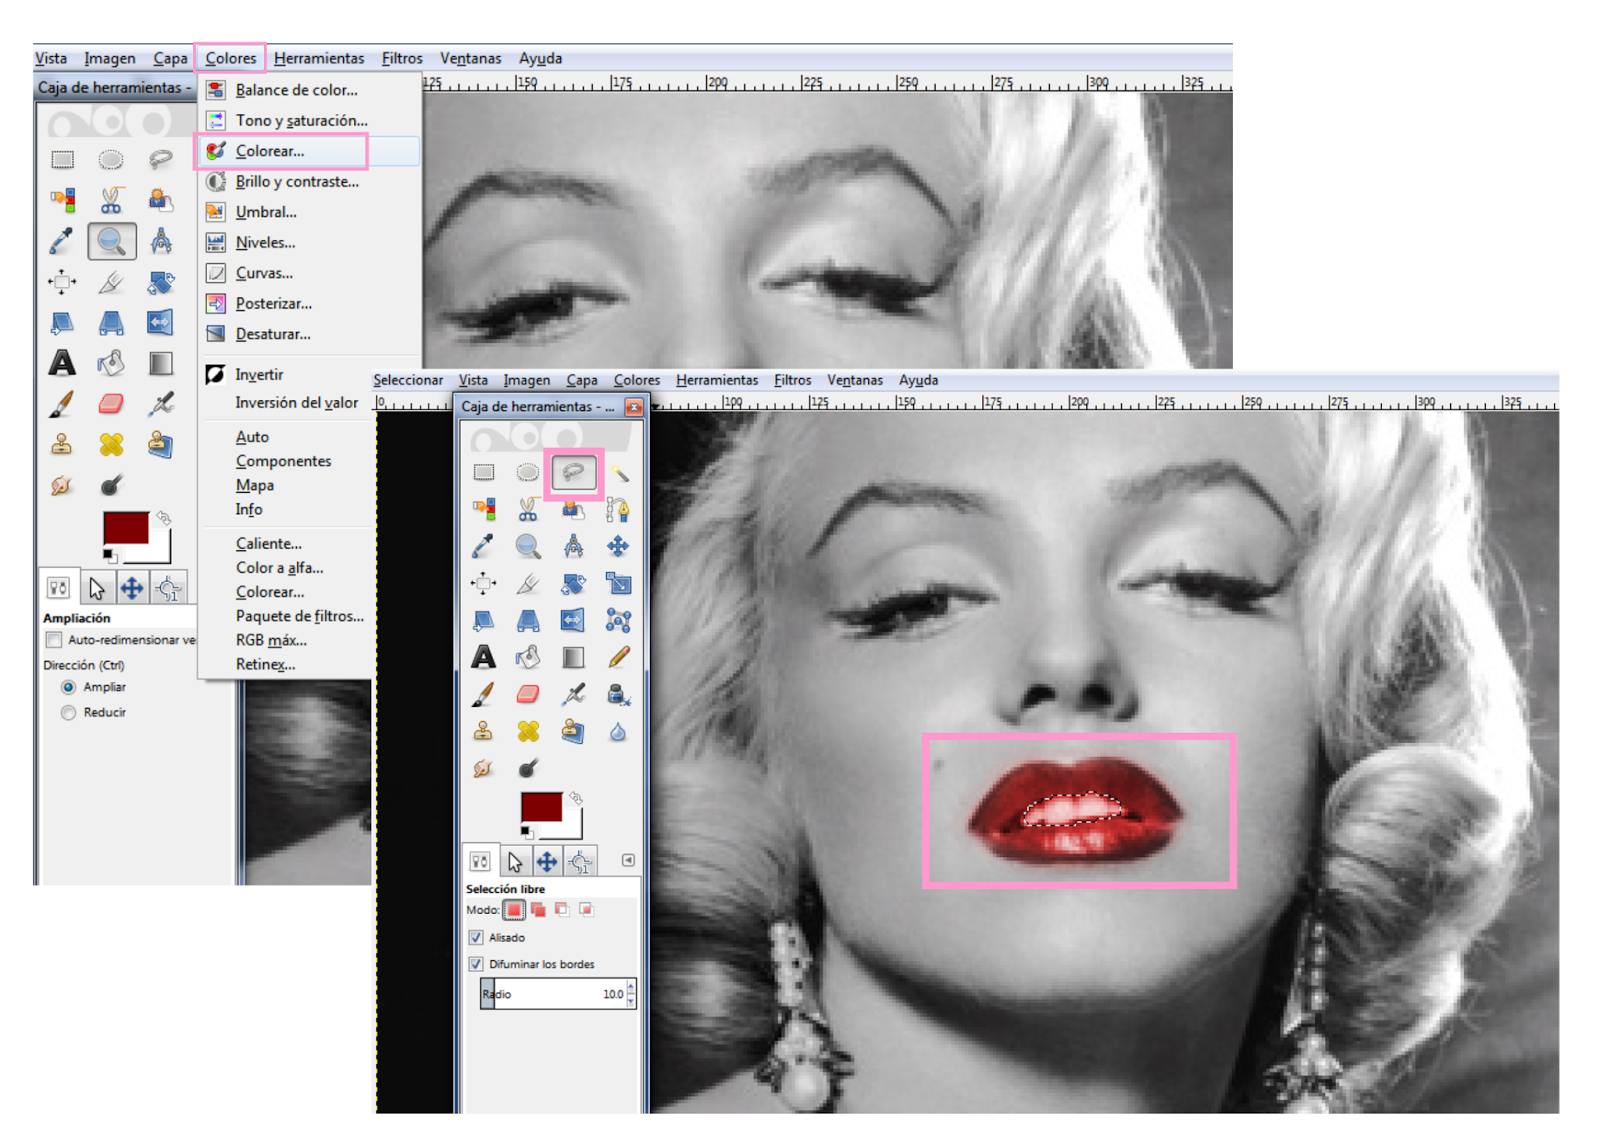Select Free Select lasso in back toolbox
The image size is (1600, 1132).
point(160,159)
